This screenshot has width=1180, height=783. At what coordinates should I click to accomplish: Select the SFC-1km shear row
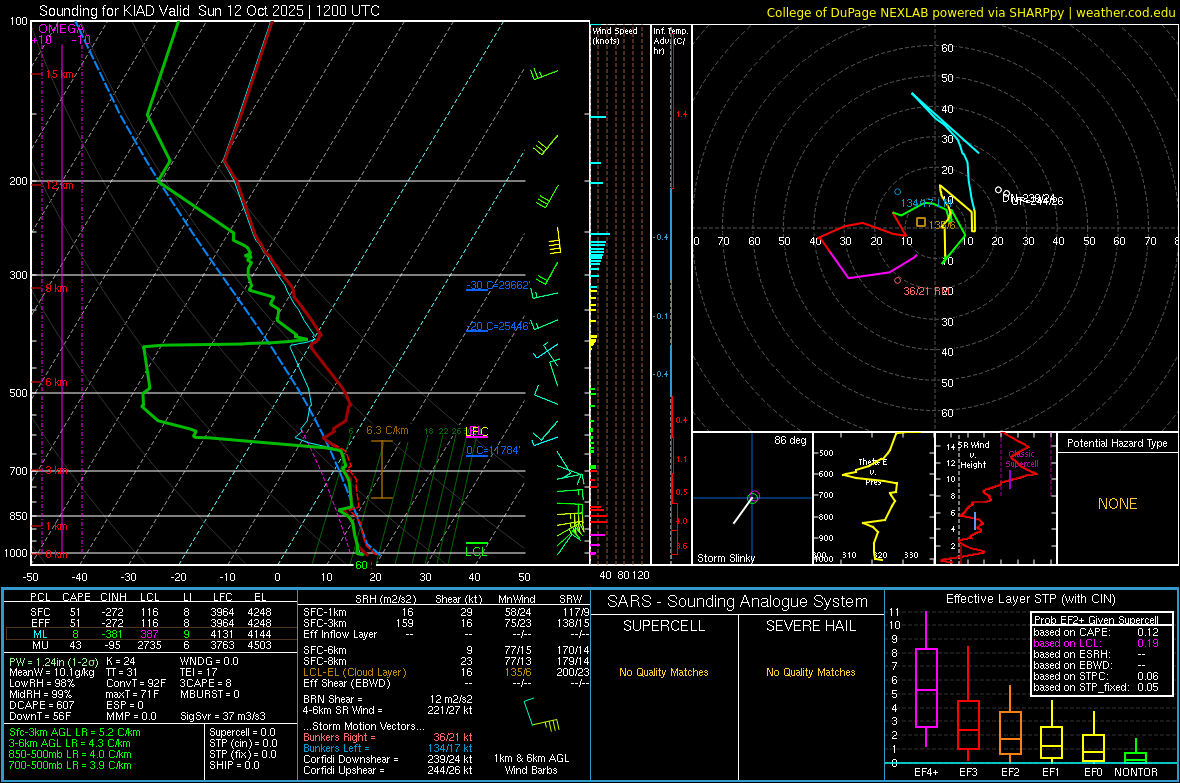pyautogui.click(x=446, y=612)
